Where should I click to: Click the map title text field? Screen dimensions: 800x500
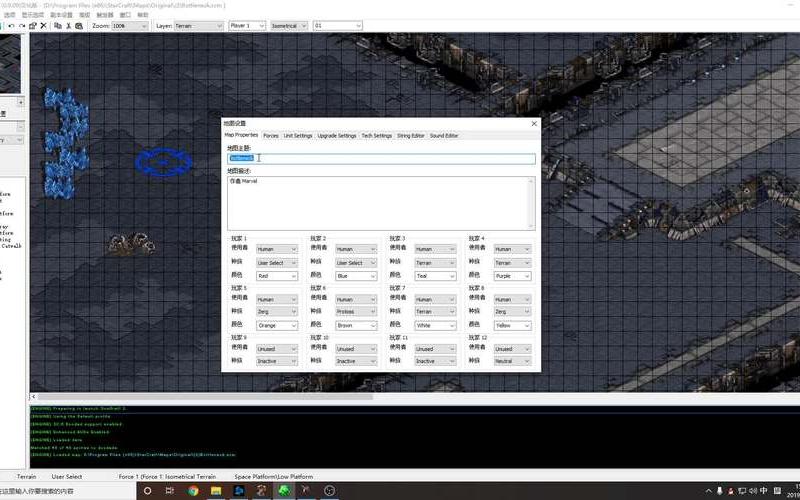pyautogui.click(x=380, y=158)
